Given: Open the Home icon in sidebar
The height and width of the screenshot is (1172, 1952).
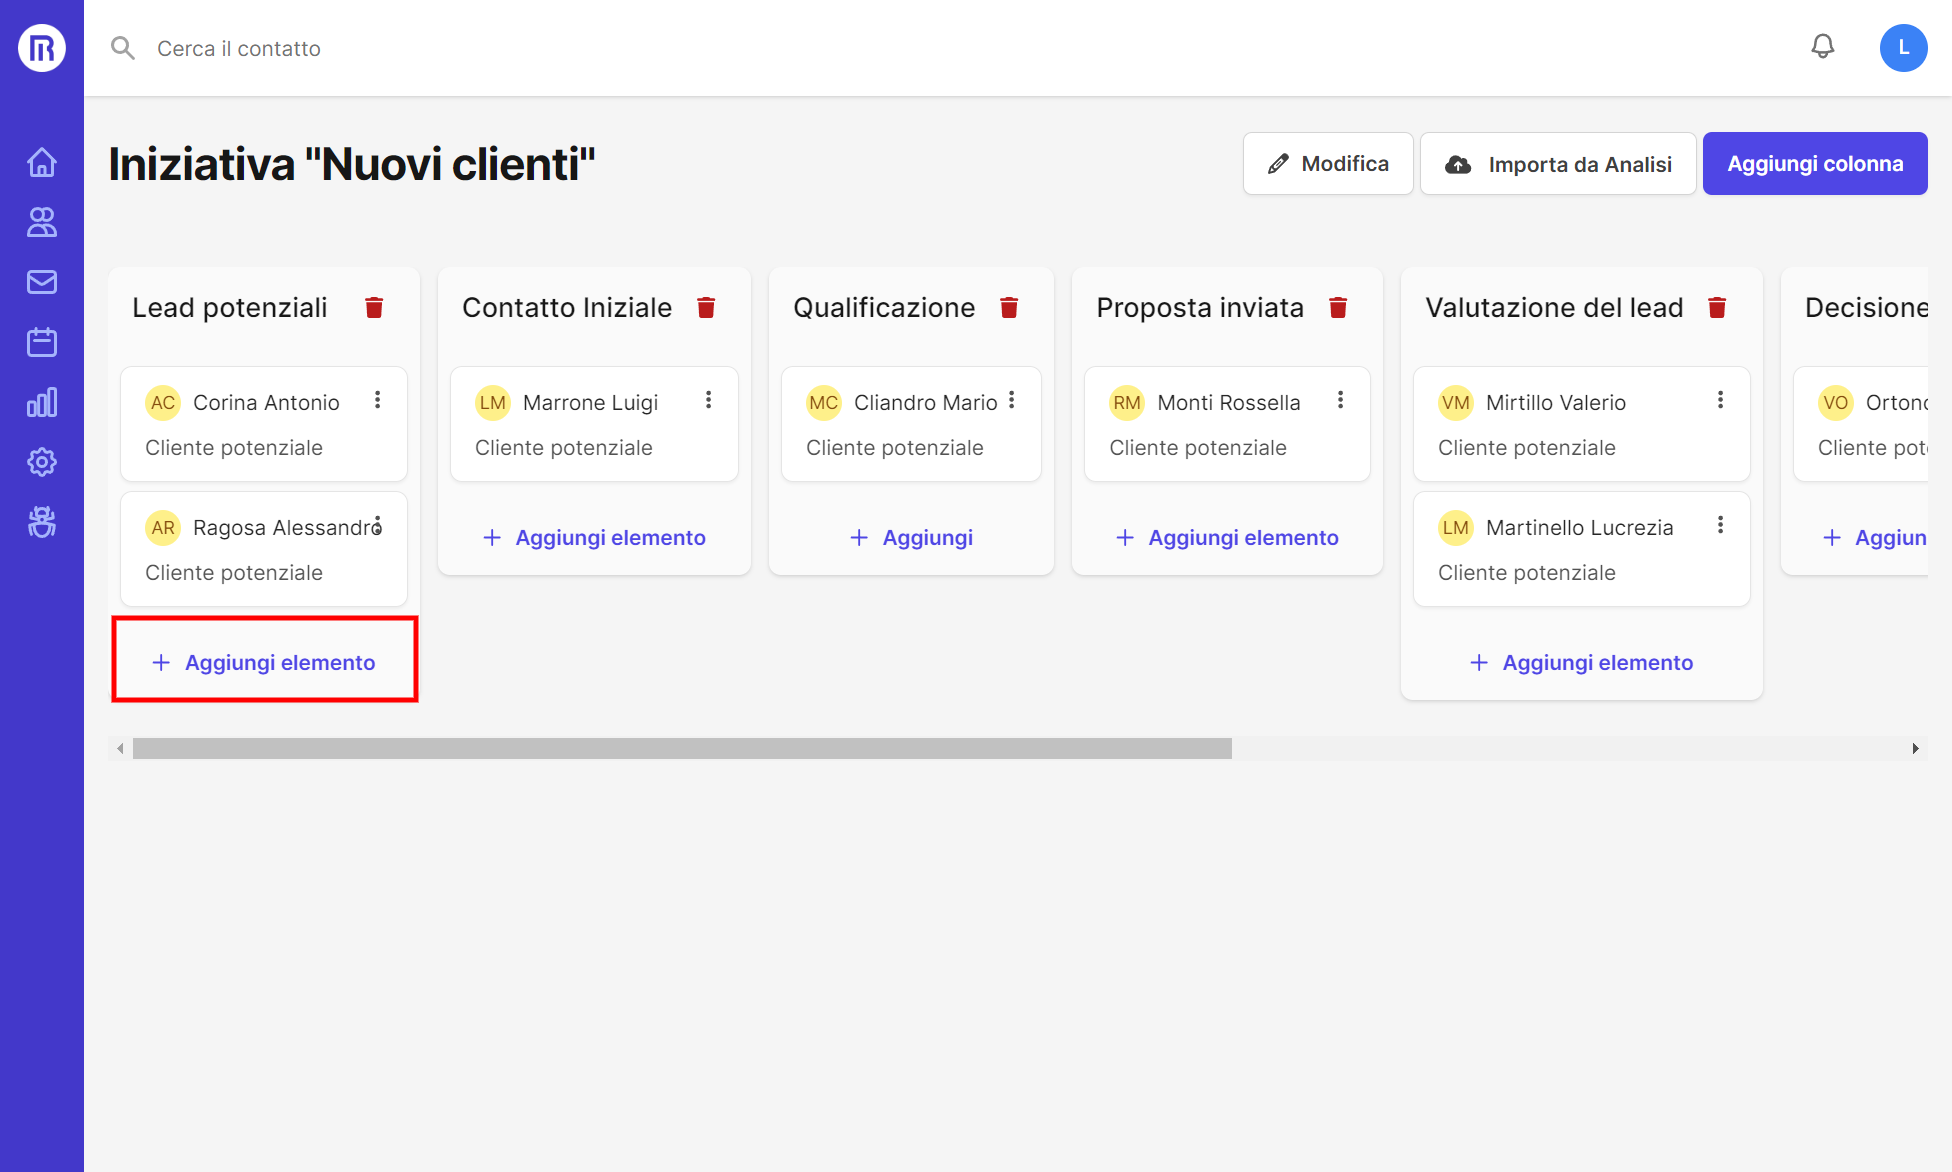Looking at the screenshot, I should 42,162.
